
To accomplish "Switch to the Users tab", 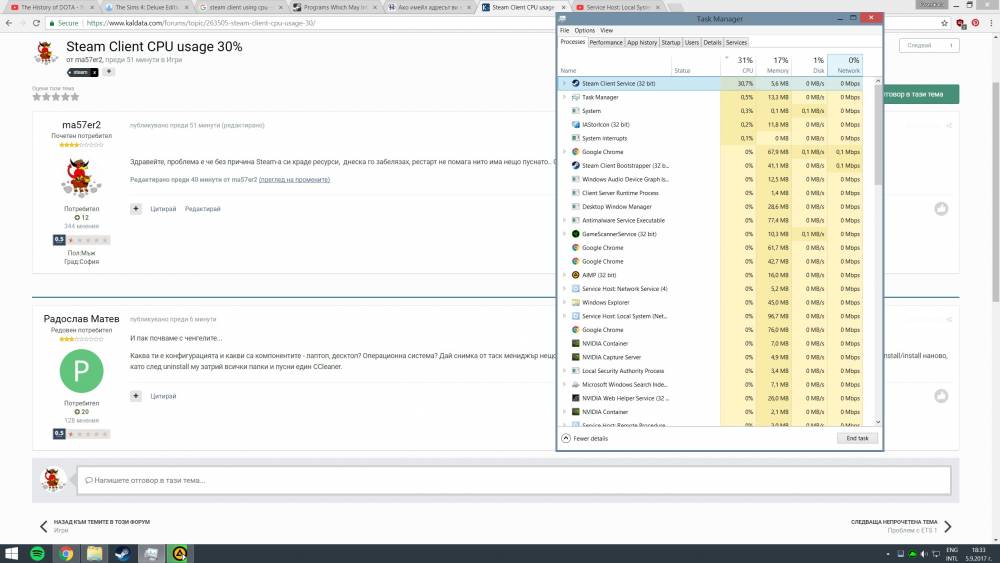I will click(x=692, y=42).
